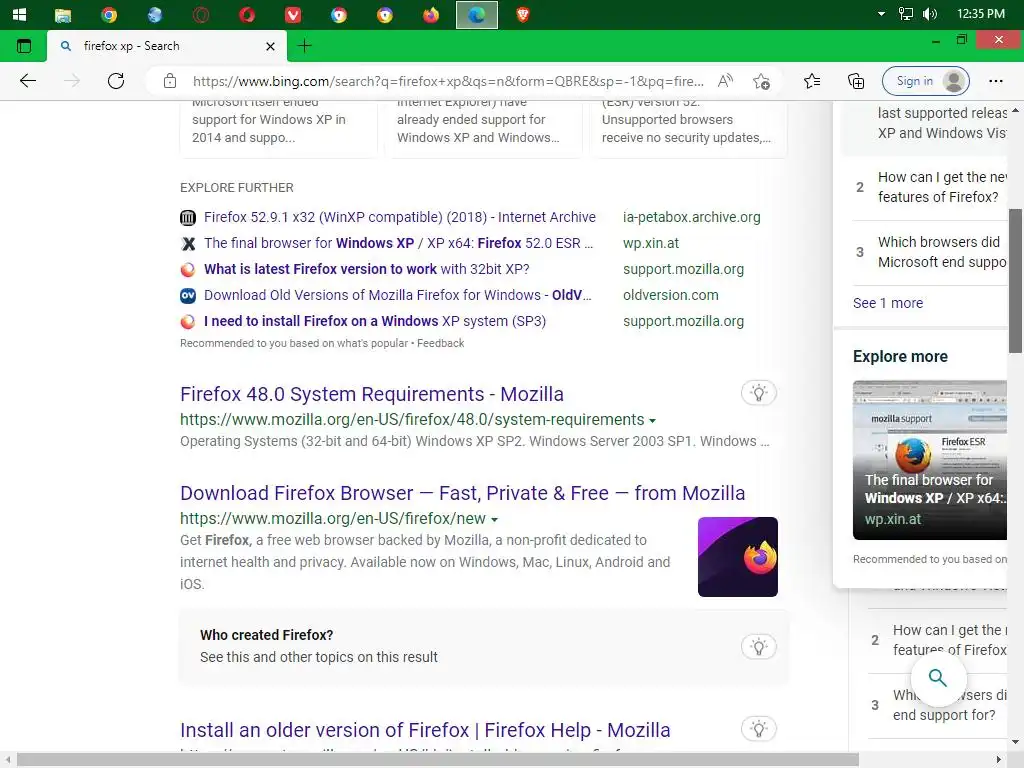Open the volume tray icon
This screenshot has height=768, width=1024.
click(x=930, y=14)
